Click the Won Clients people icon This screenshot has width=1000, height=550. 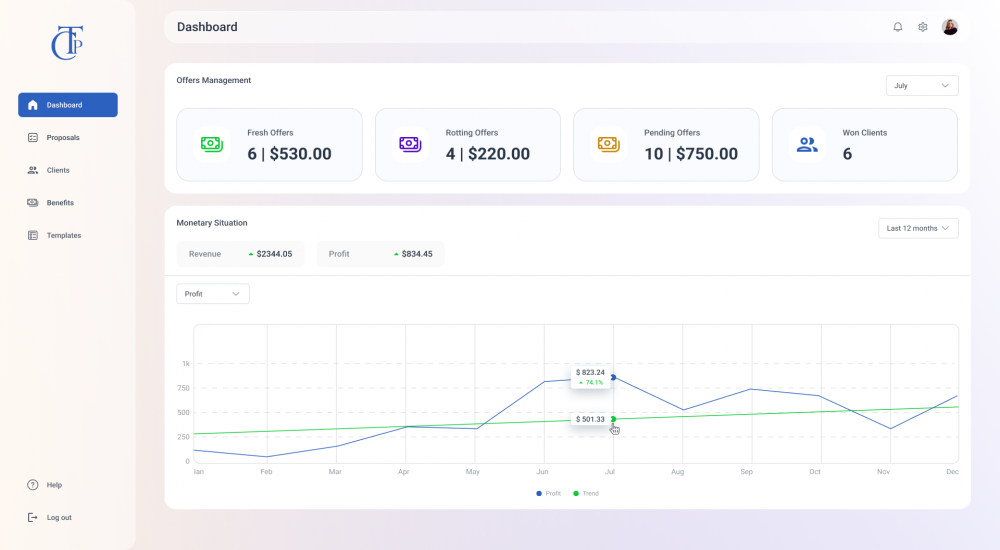[x=807, y=144]
